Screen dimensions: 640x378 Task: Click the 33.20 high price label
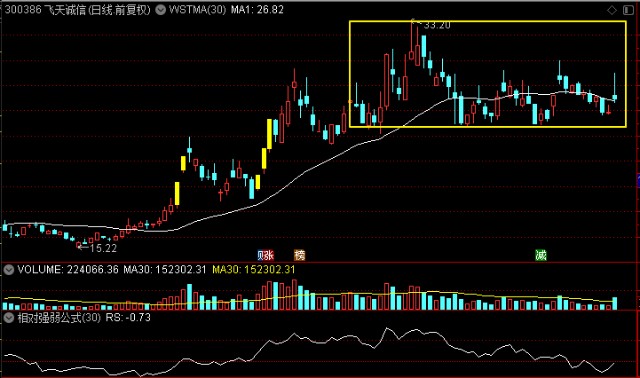(x=437, y=25)
